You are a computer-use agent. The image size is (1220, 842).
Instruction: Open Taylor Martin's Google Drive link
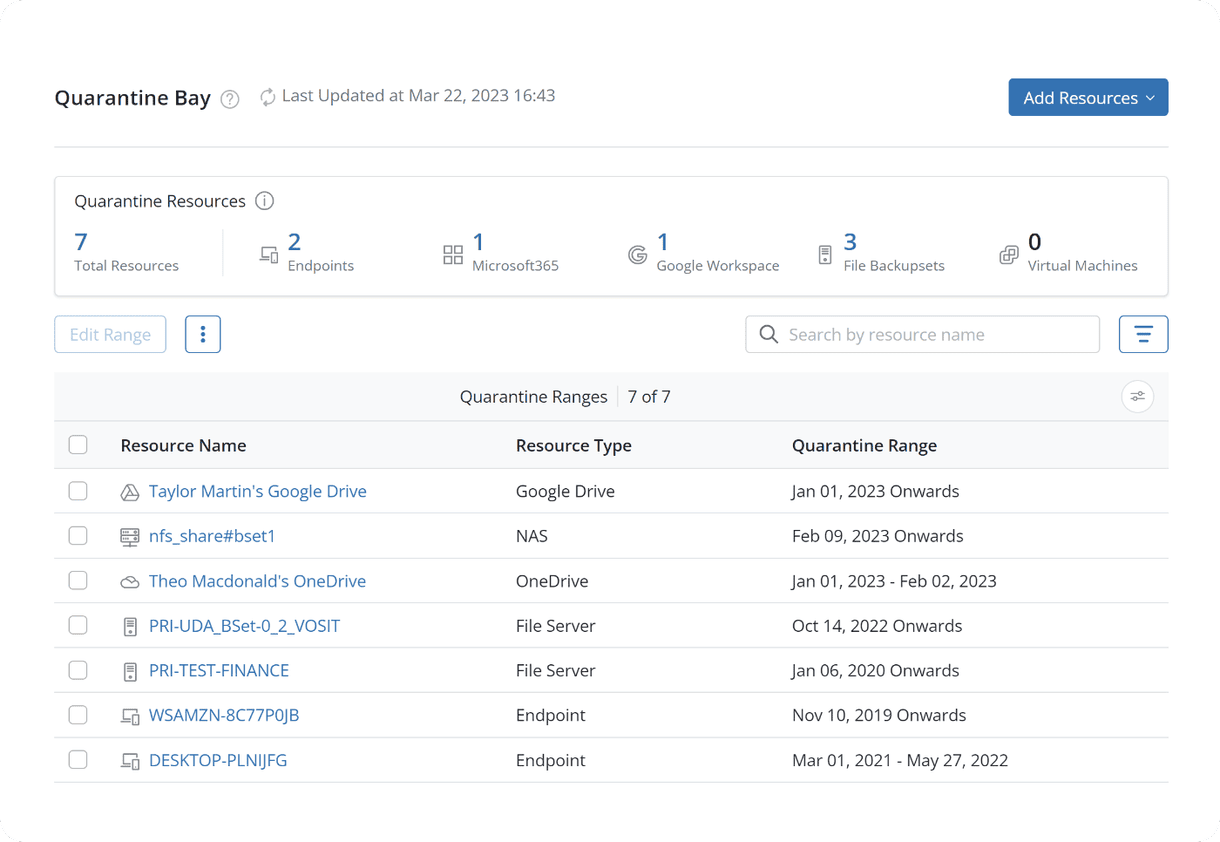(x=257, y=491)
